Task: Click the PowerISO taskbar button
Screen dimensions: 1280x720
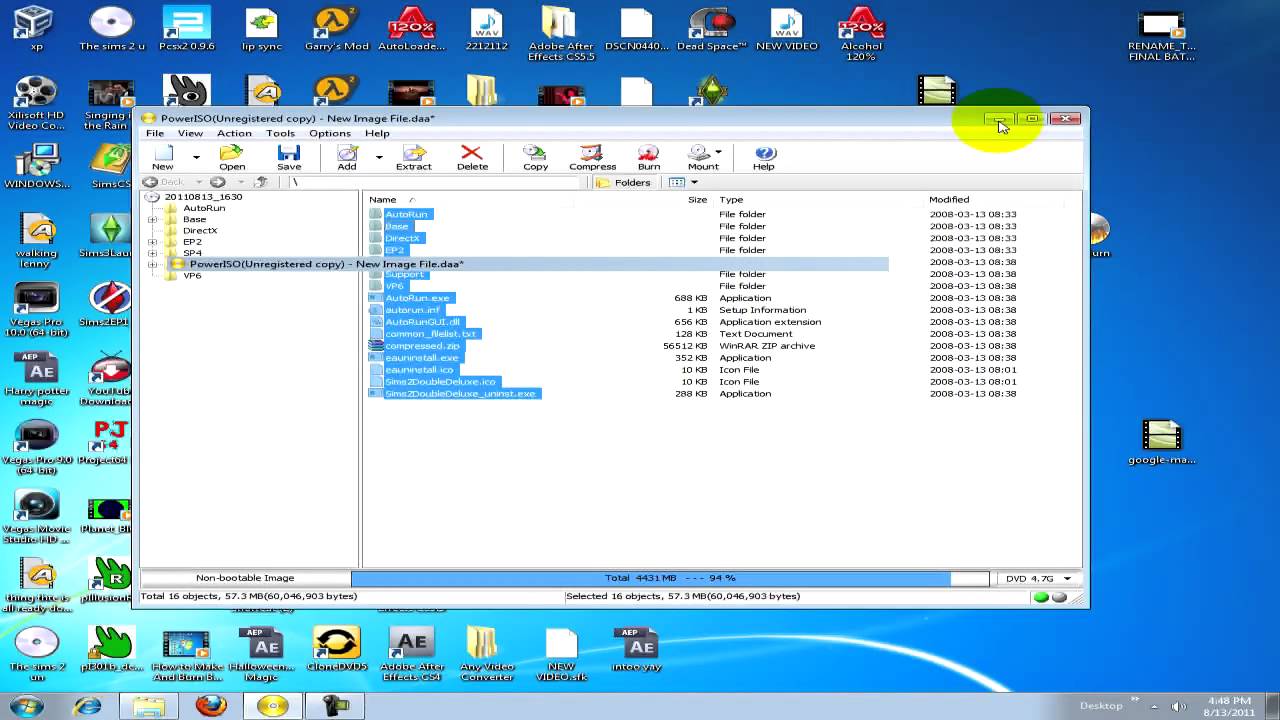Action: 272,706
